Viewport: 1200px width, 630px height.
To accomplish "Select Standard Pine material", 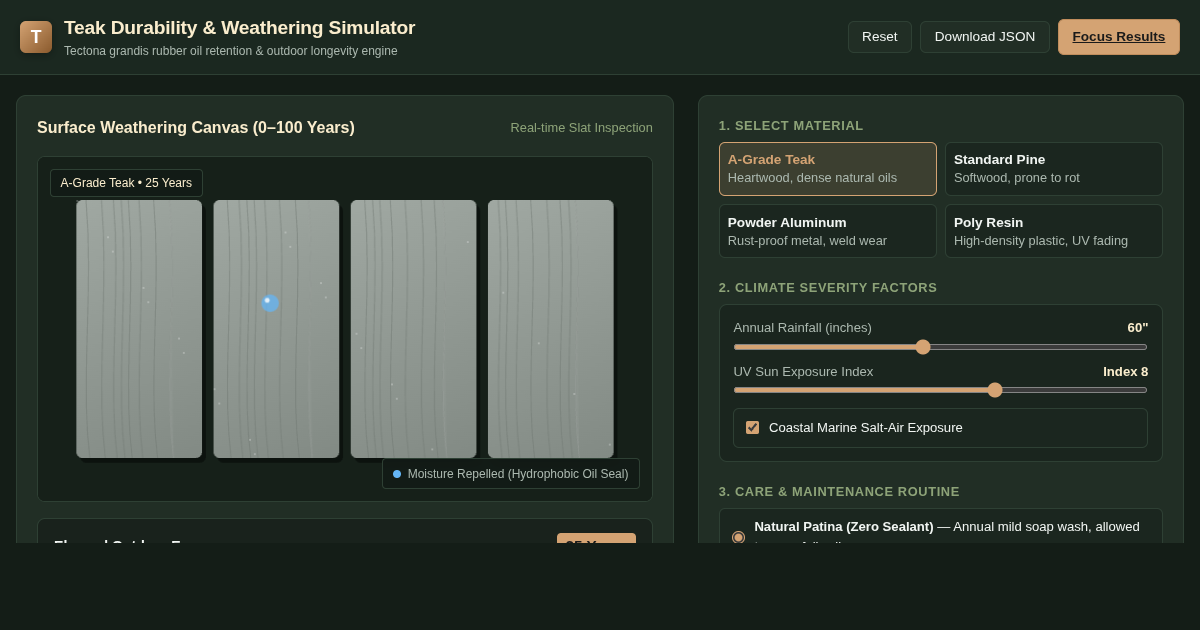I will click(x=1054, y=169).
